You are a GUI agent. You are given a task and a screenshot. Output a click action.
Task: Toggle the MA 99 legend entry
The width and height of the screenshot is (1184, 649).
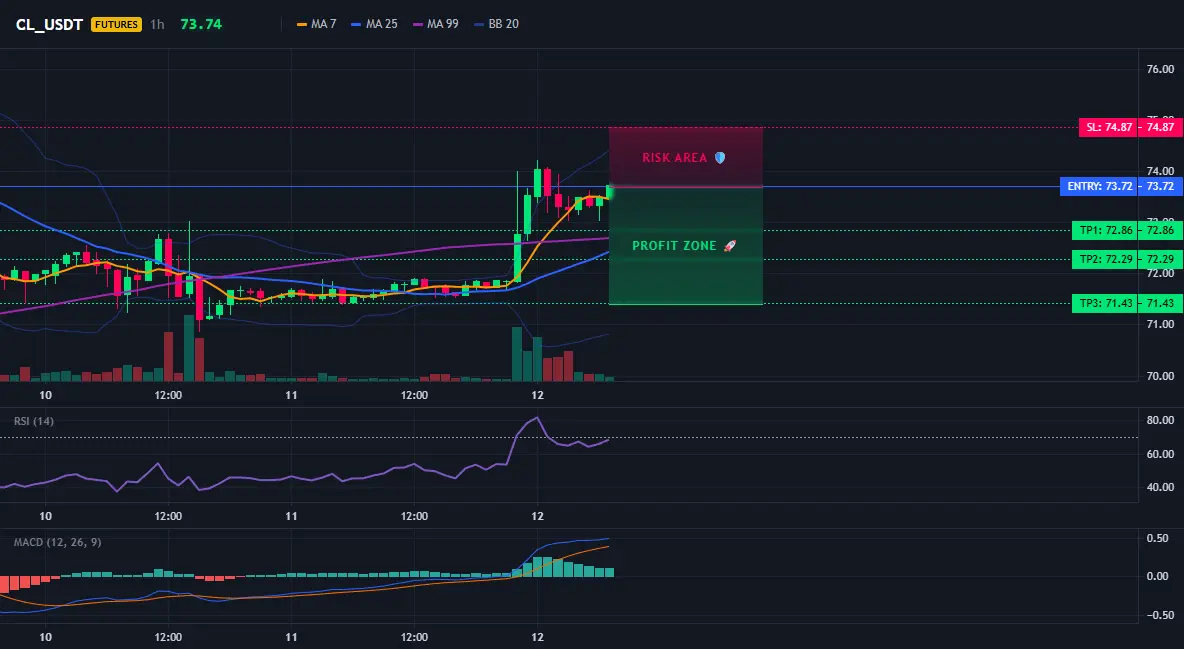(x=436, y=24)
